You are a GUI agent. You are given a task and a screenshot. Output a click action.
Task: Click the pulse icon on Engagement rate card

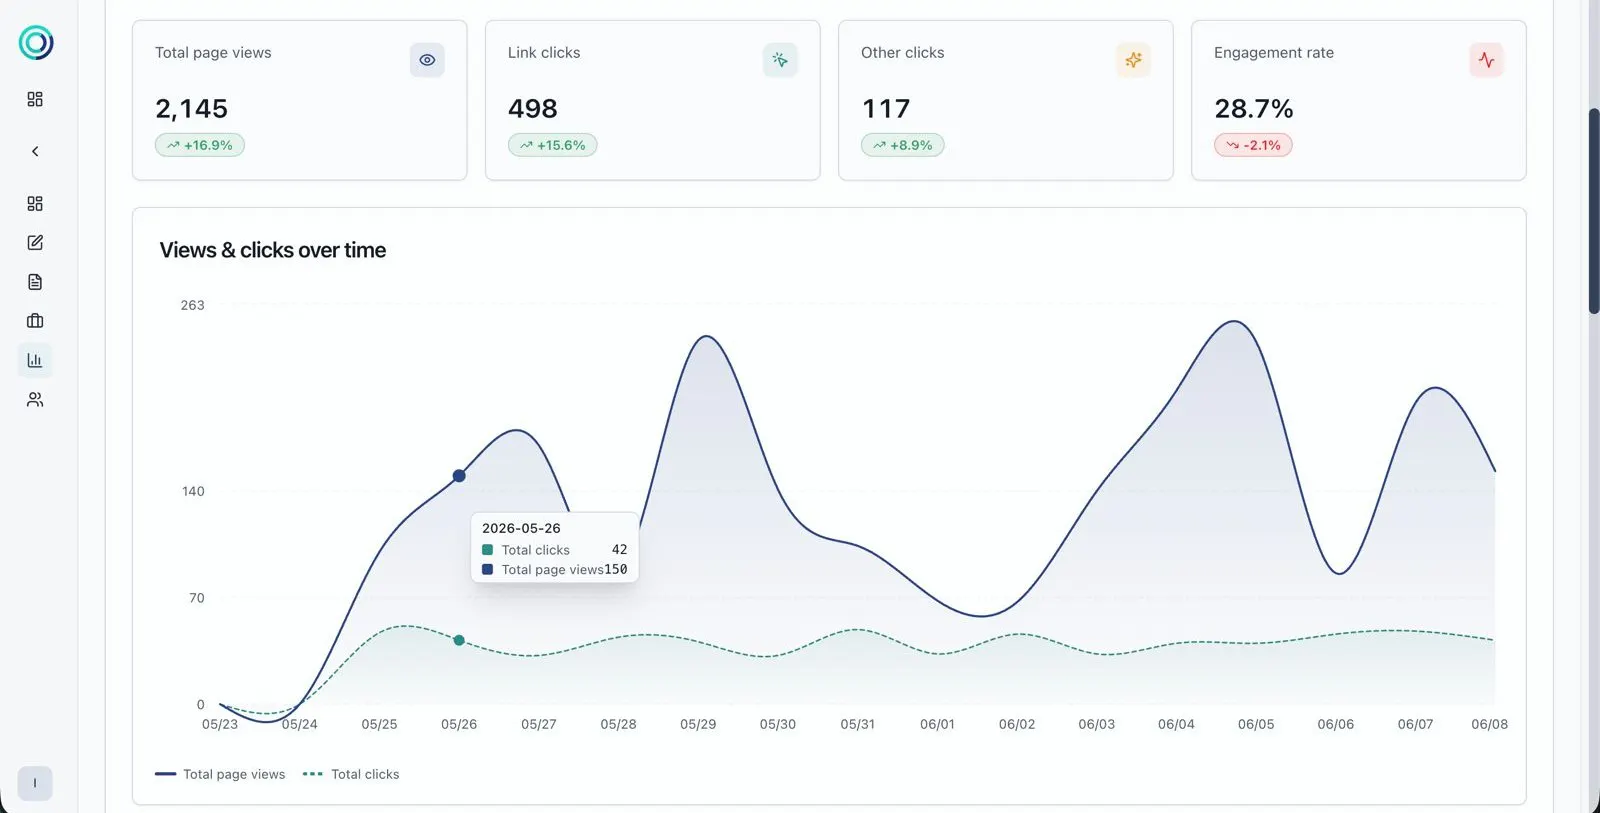pyautogui.click(x=1486, y=60)
